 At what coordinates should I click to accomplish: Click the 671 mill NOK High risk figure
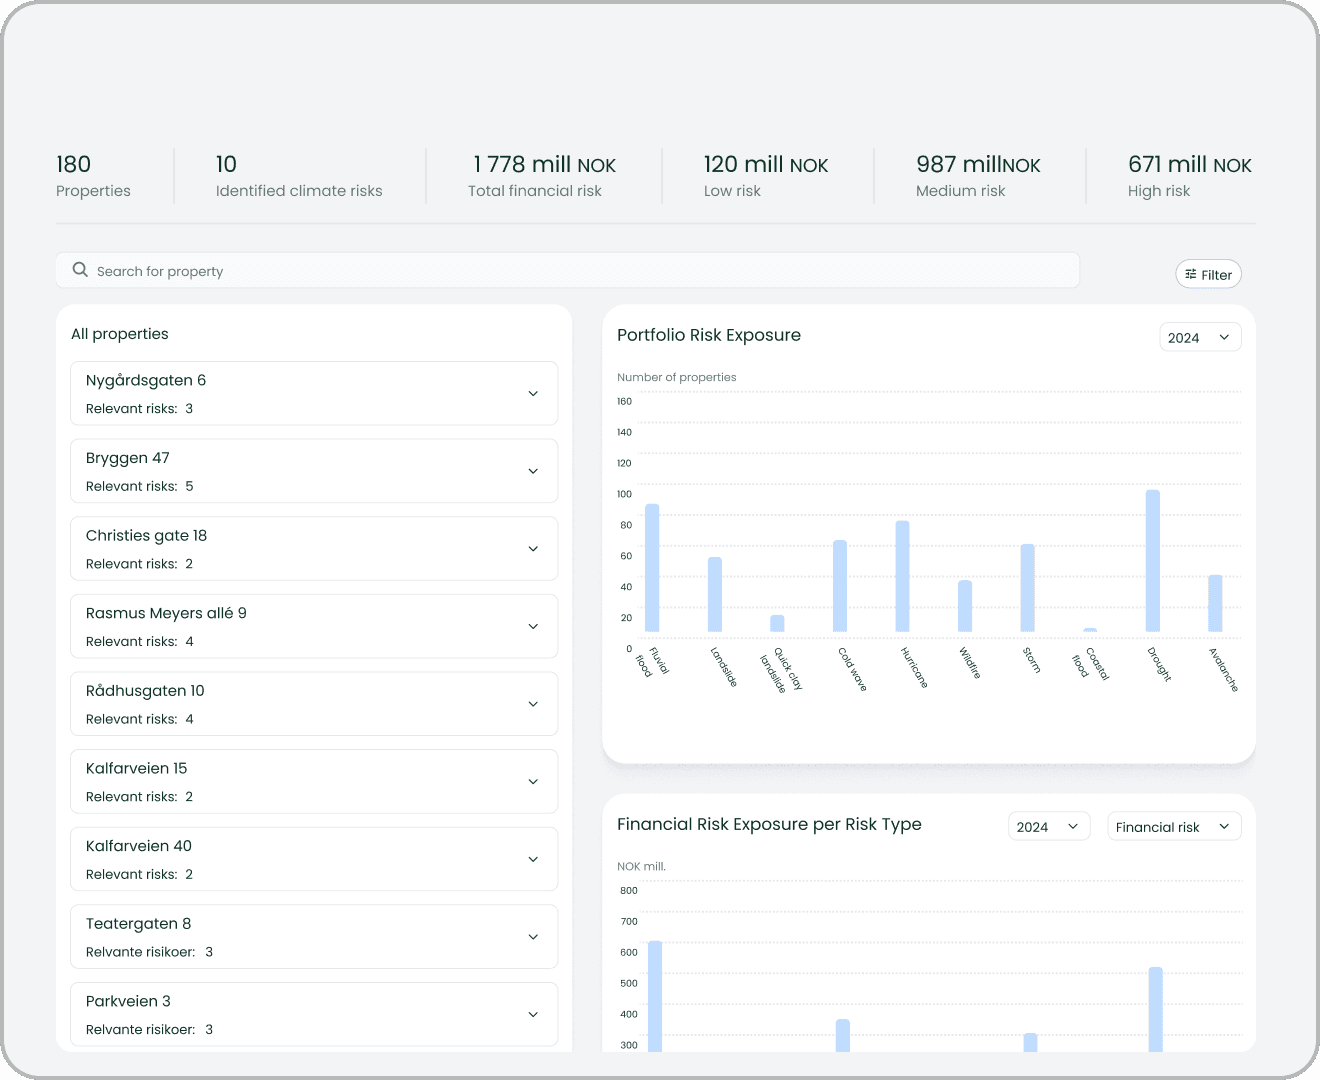click(1190, 176)
